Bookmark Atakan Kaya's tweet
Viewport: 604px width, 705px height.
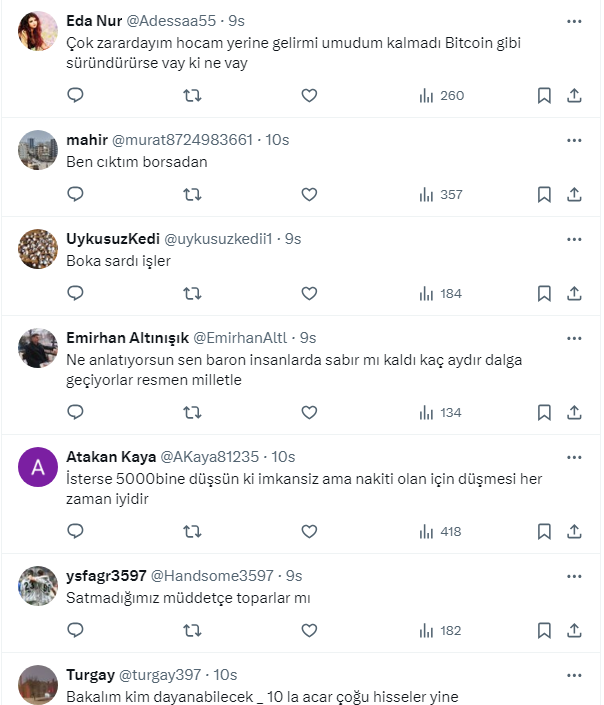tap(544, 531)
